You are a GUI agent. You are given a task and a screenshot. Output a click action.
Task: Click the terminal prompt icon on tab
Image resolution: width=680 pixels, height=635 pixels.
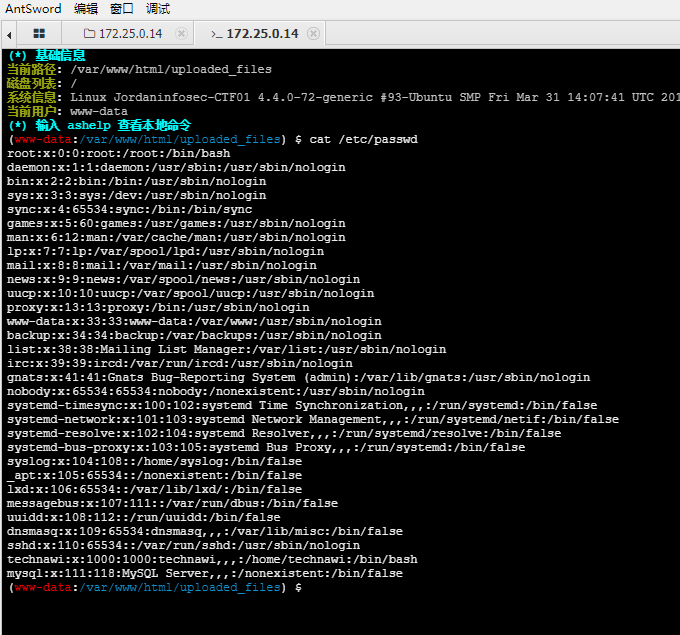217,34
